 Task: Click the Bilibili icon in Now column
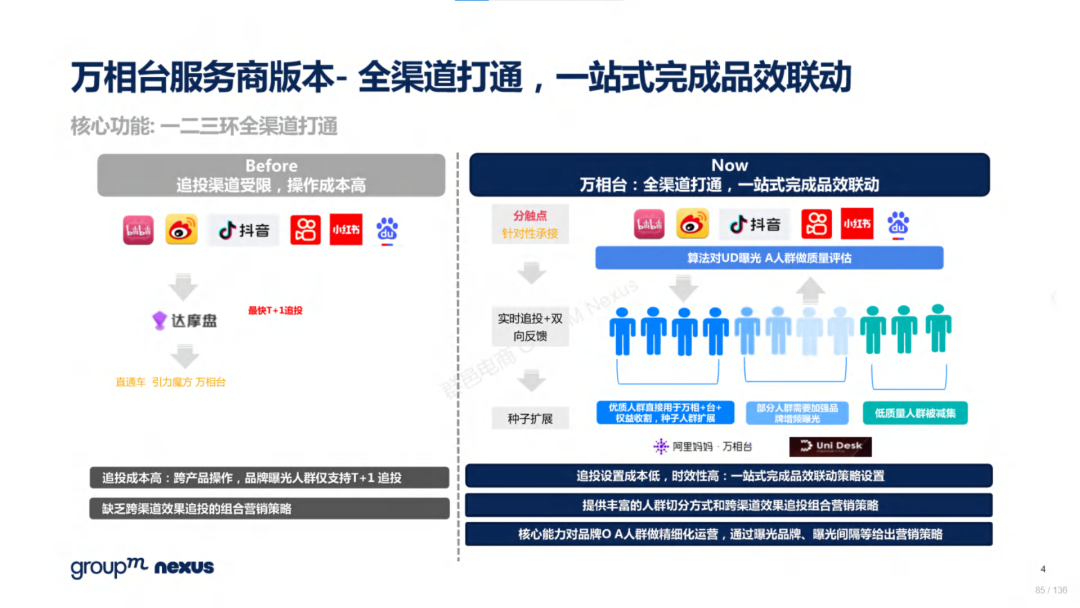(649, 224)
